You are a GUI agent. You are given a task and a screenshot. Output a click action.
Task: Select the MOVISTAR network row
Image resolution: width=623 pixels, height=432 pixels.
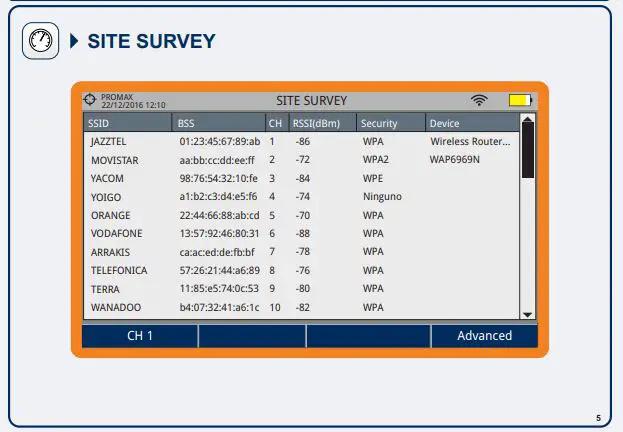301,160
